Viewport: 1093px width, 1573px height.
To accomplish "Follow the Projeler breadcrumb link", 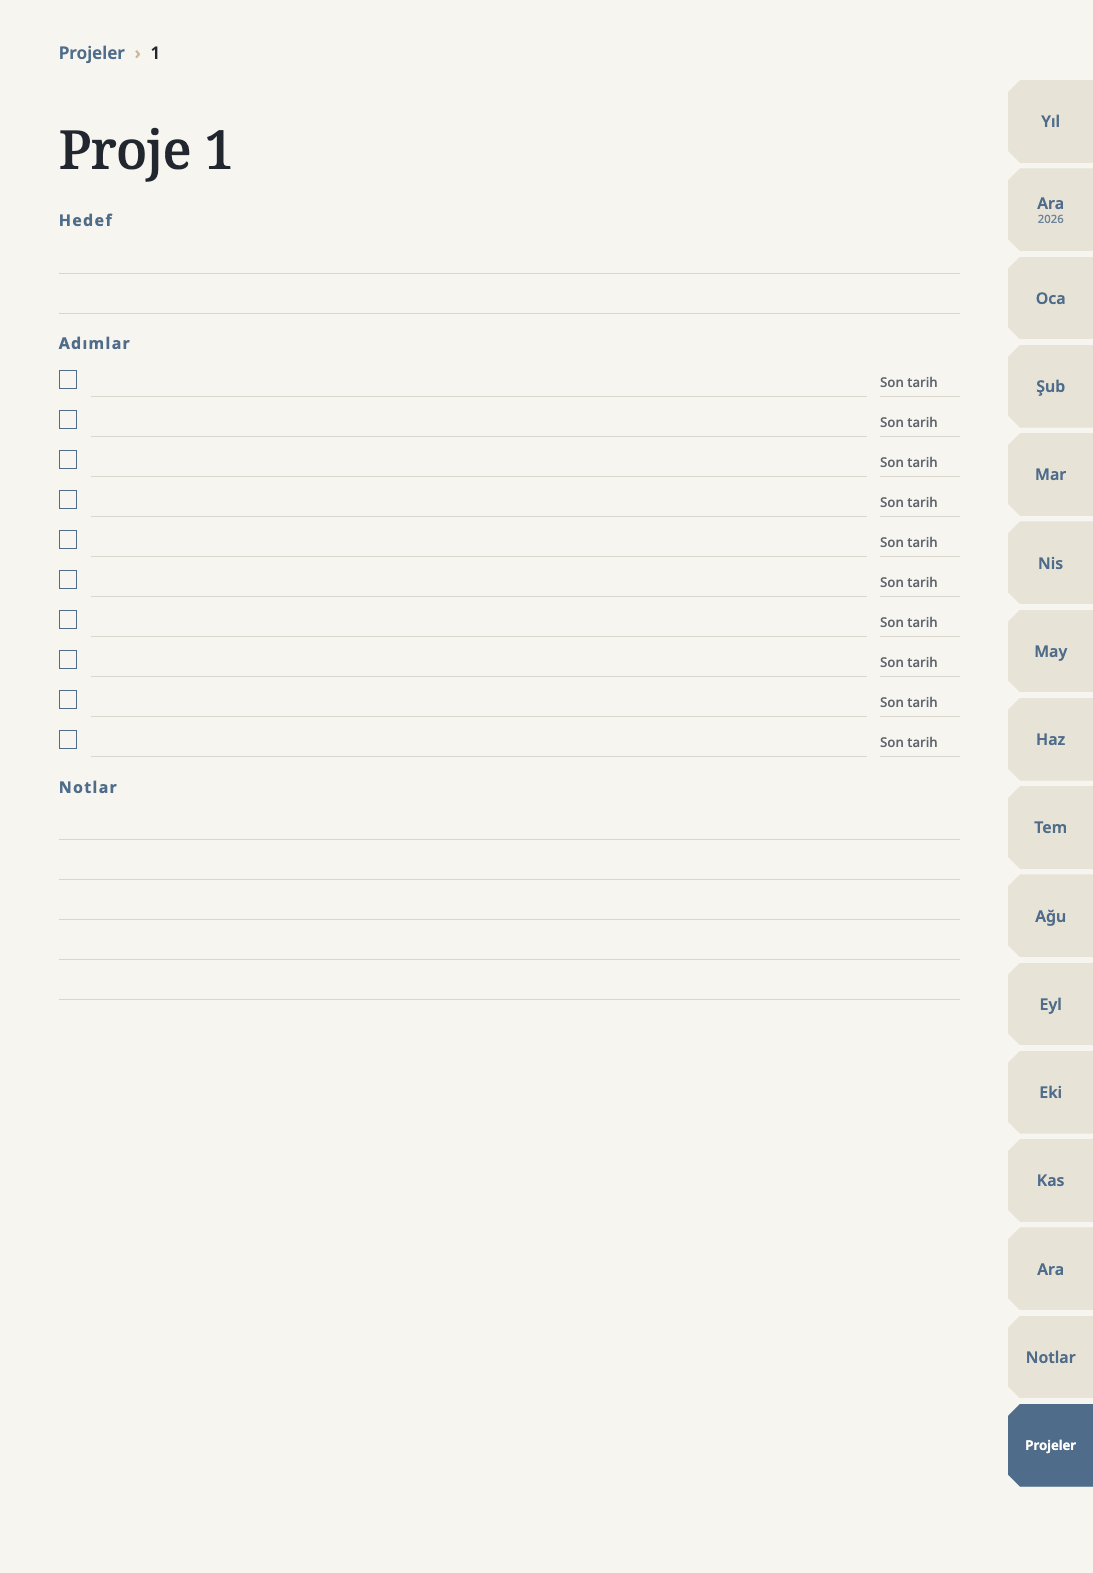I will [92, 53].
